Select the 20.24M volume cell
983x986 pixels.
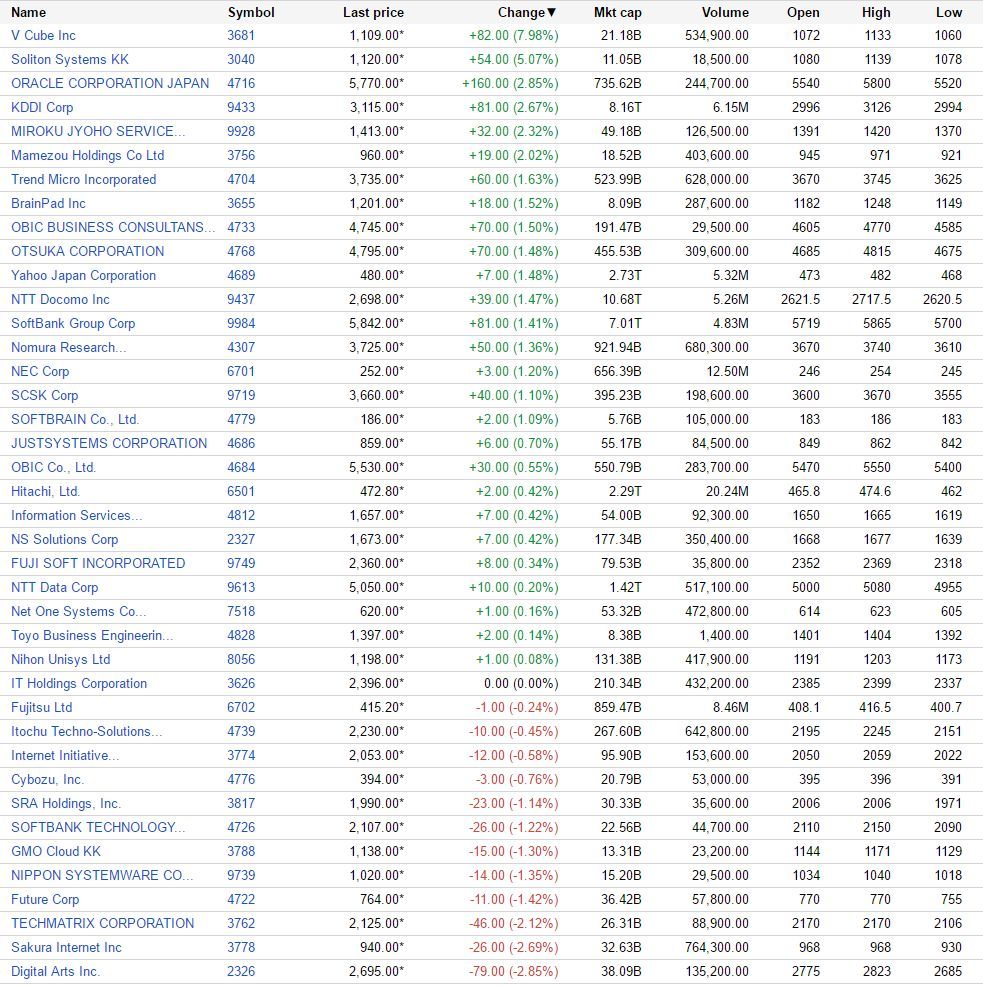point(727,491)
